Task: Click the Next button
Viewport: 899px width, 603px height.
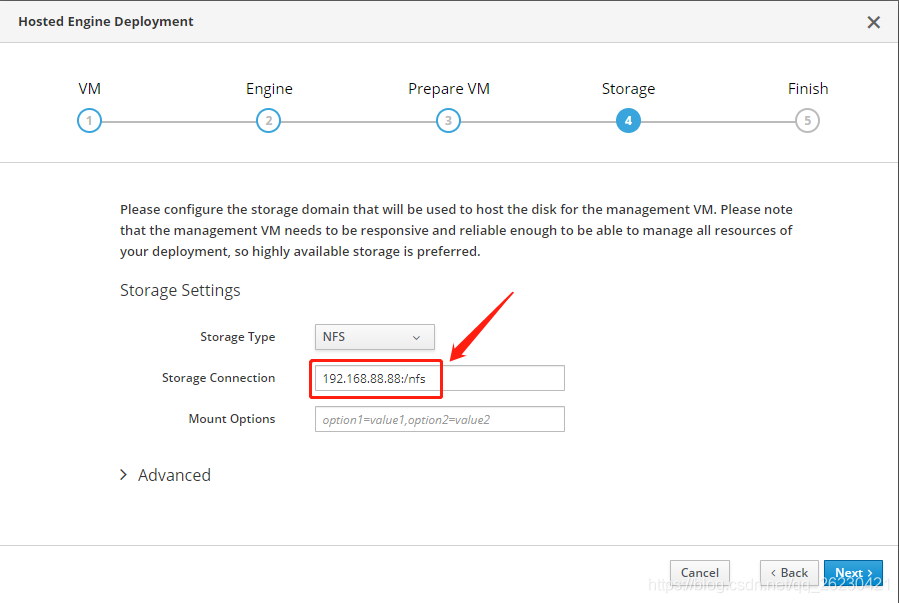Action: click(852, 573)
